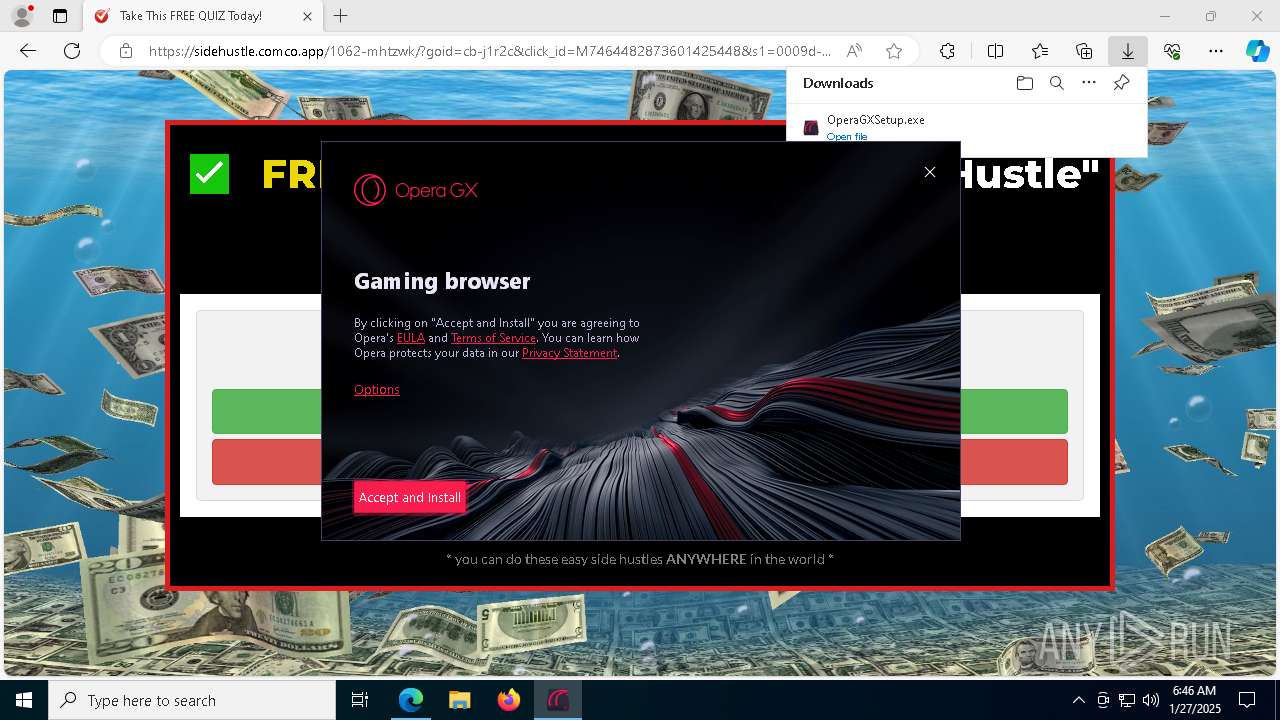
Task: Open the tab actions menu icon
Action: click(x=60, y=16)
